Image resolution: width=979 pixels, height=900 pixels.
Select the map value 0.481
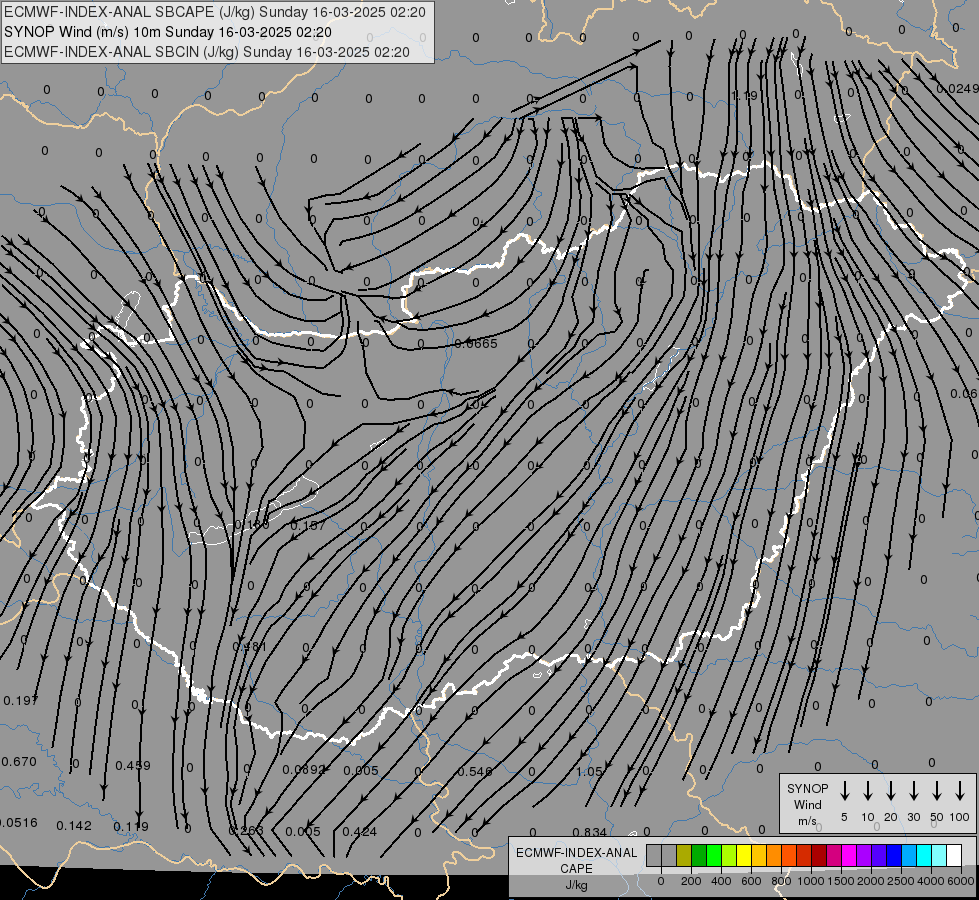[249, 646]
